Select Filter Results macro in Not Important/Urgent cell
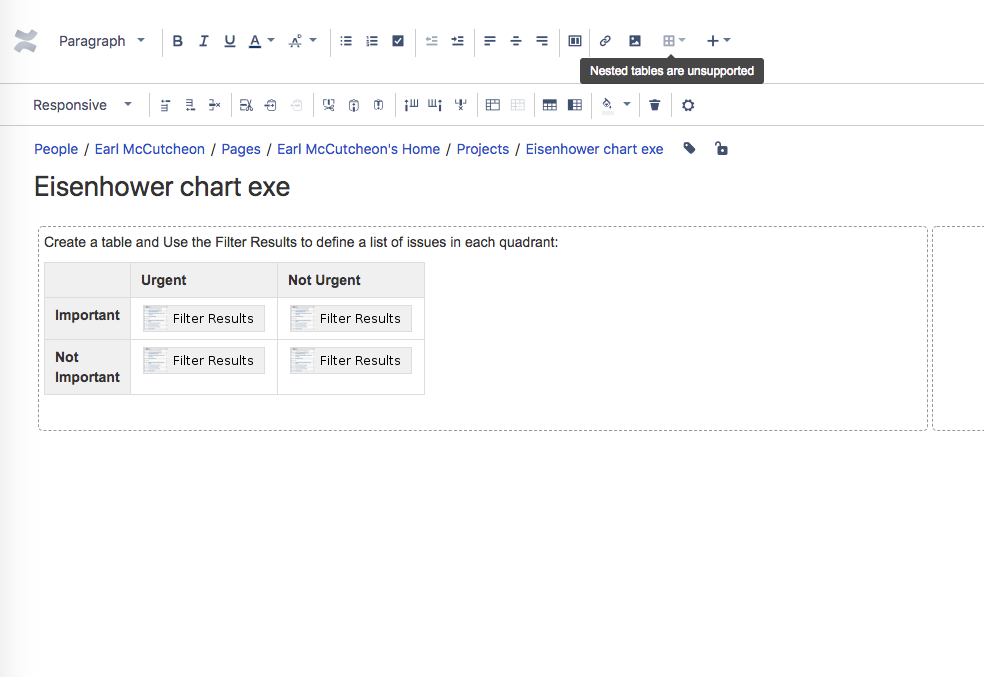This screenshot has height=677, width=984. (x=203, y=360)
